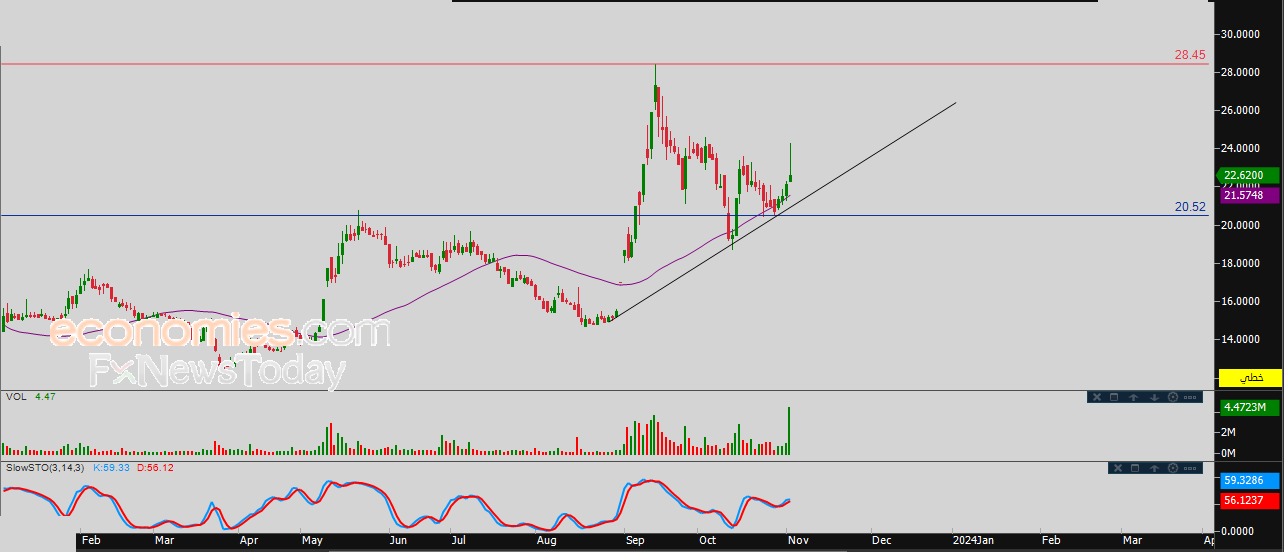This screenshot has height=552, width=1284.
Task: Click the 28.45 resistance level label
Action: click(1190, 56)
